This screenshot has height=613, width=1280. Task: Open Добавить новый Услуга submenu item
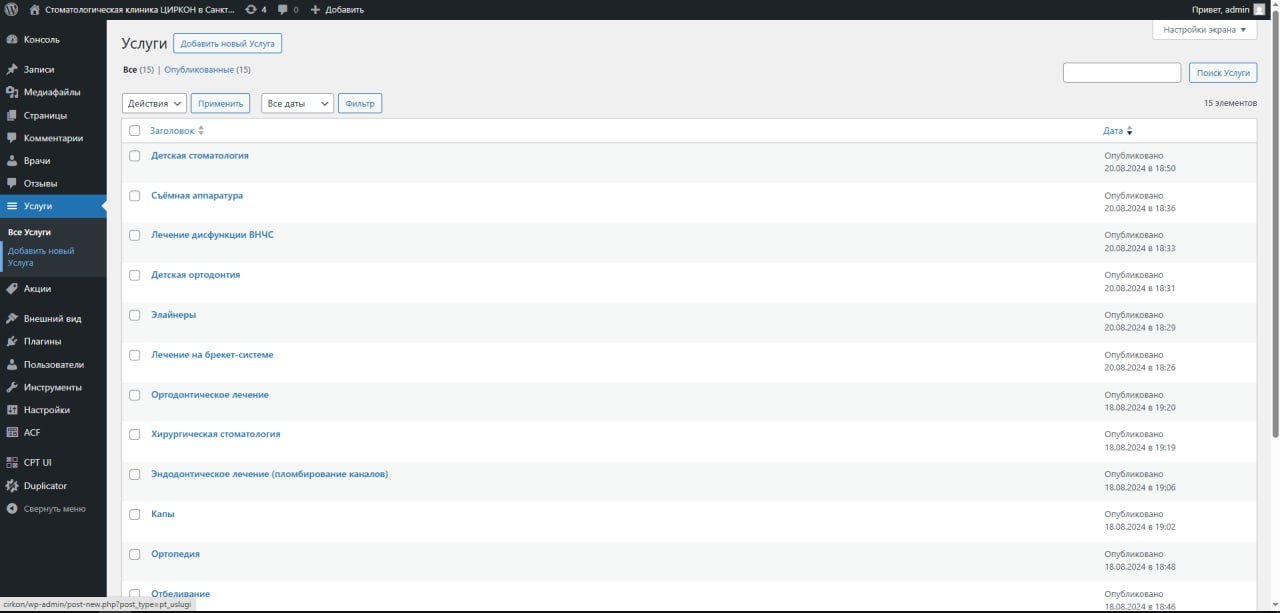(41, 257)
